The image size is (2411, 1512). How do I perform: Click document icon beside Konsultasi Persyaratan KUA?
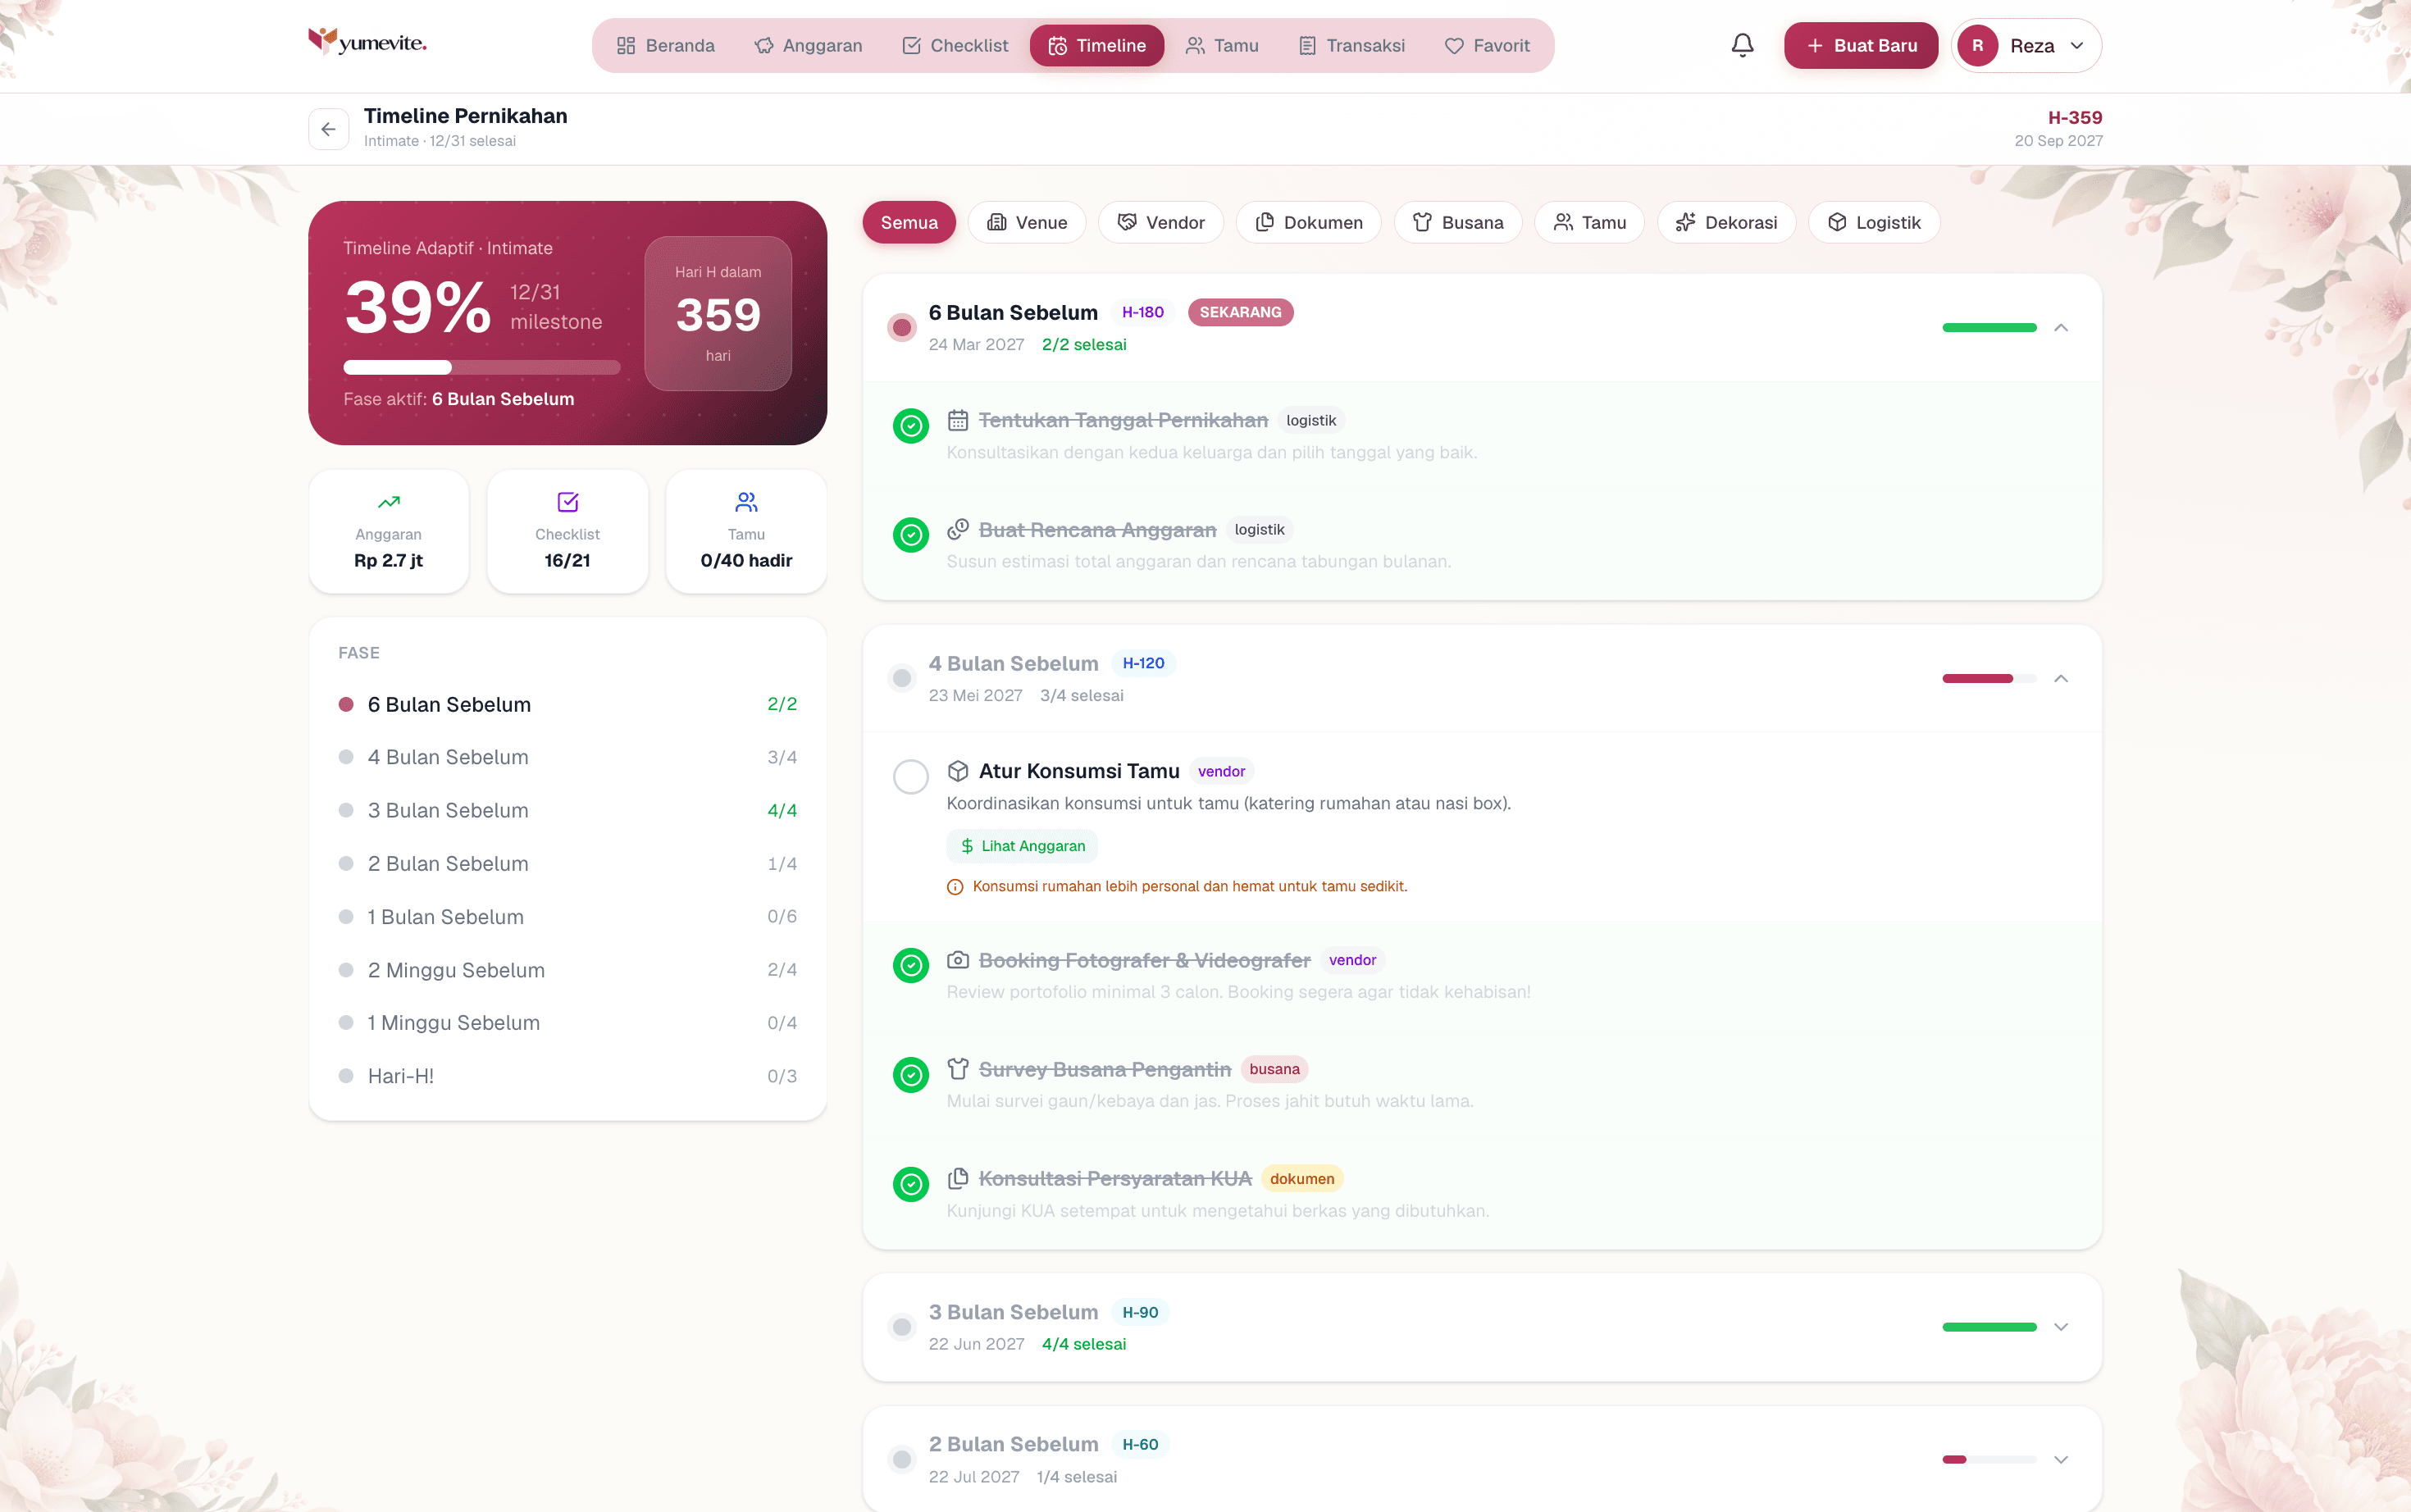(958, 1178)
